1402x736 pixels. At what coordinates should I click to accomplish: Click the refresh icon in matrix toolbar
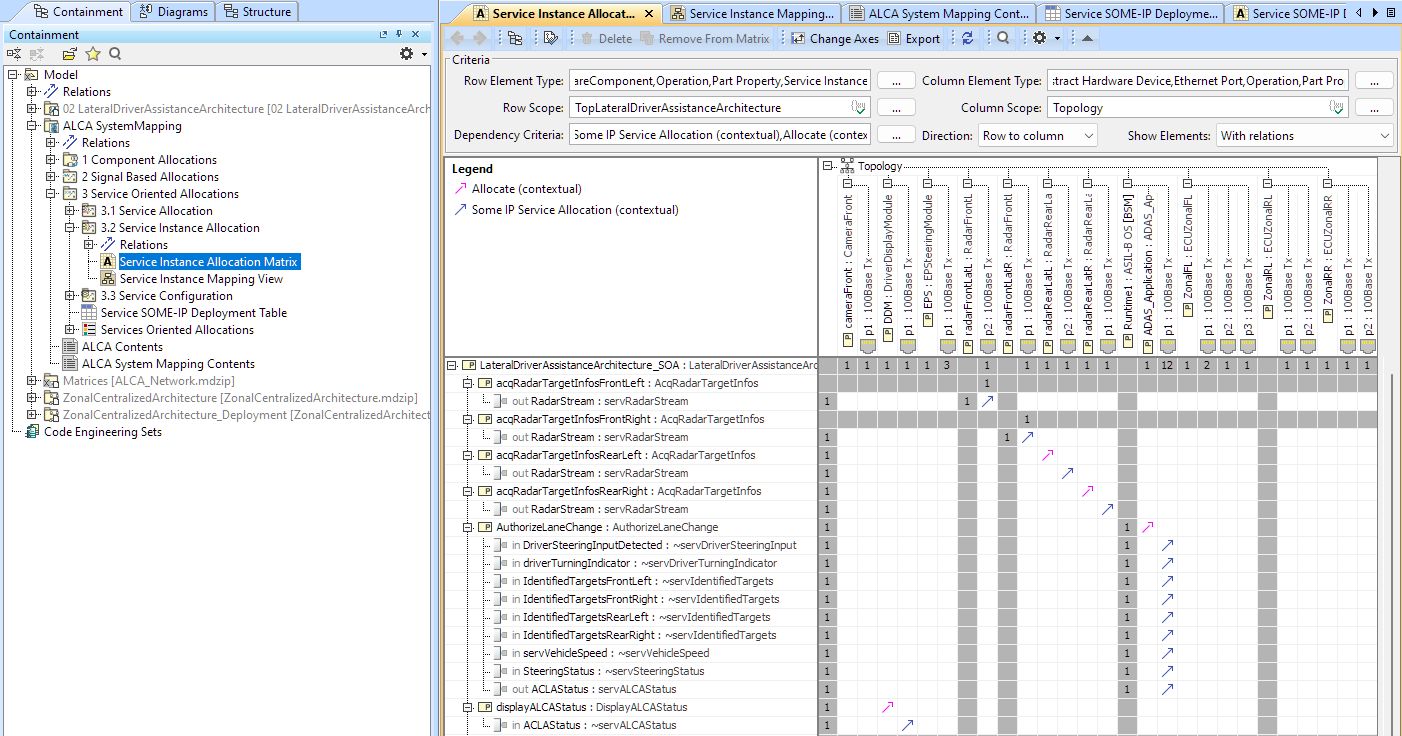967,38
